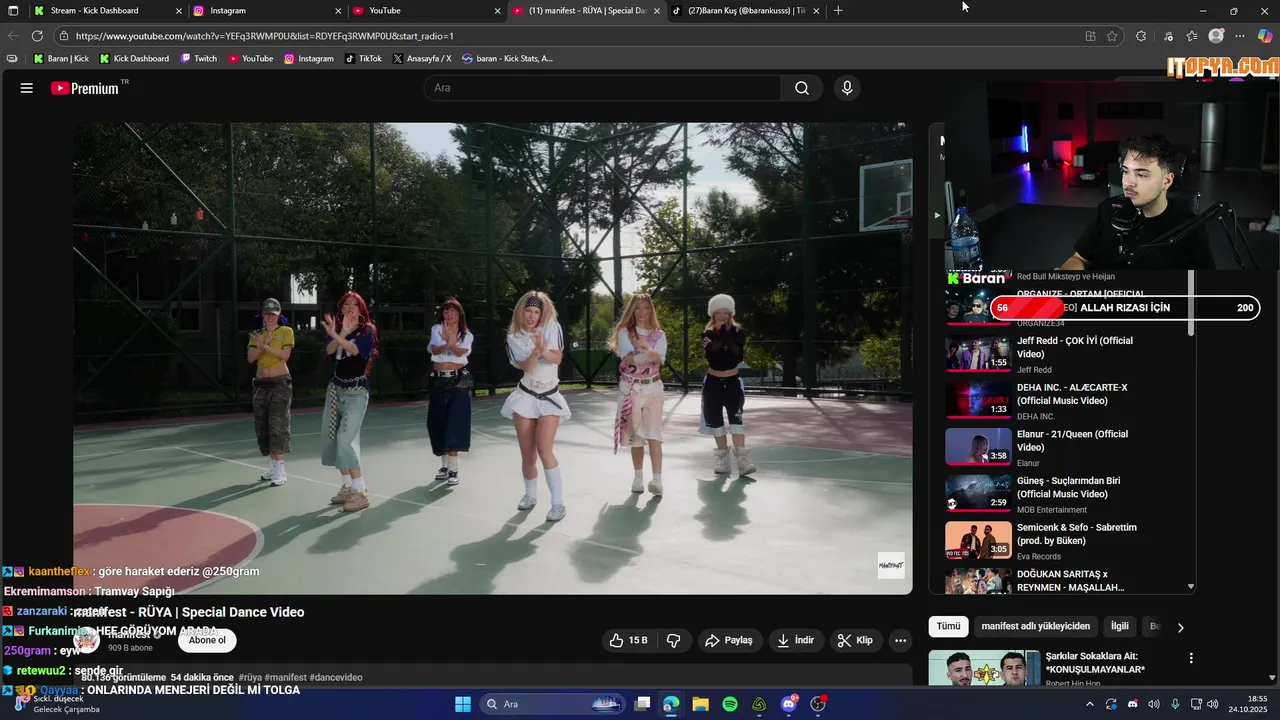Open Baran | Kick bookmark

click(61, 59)
